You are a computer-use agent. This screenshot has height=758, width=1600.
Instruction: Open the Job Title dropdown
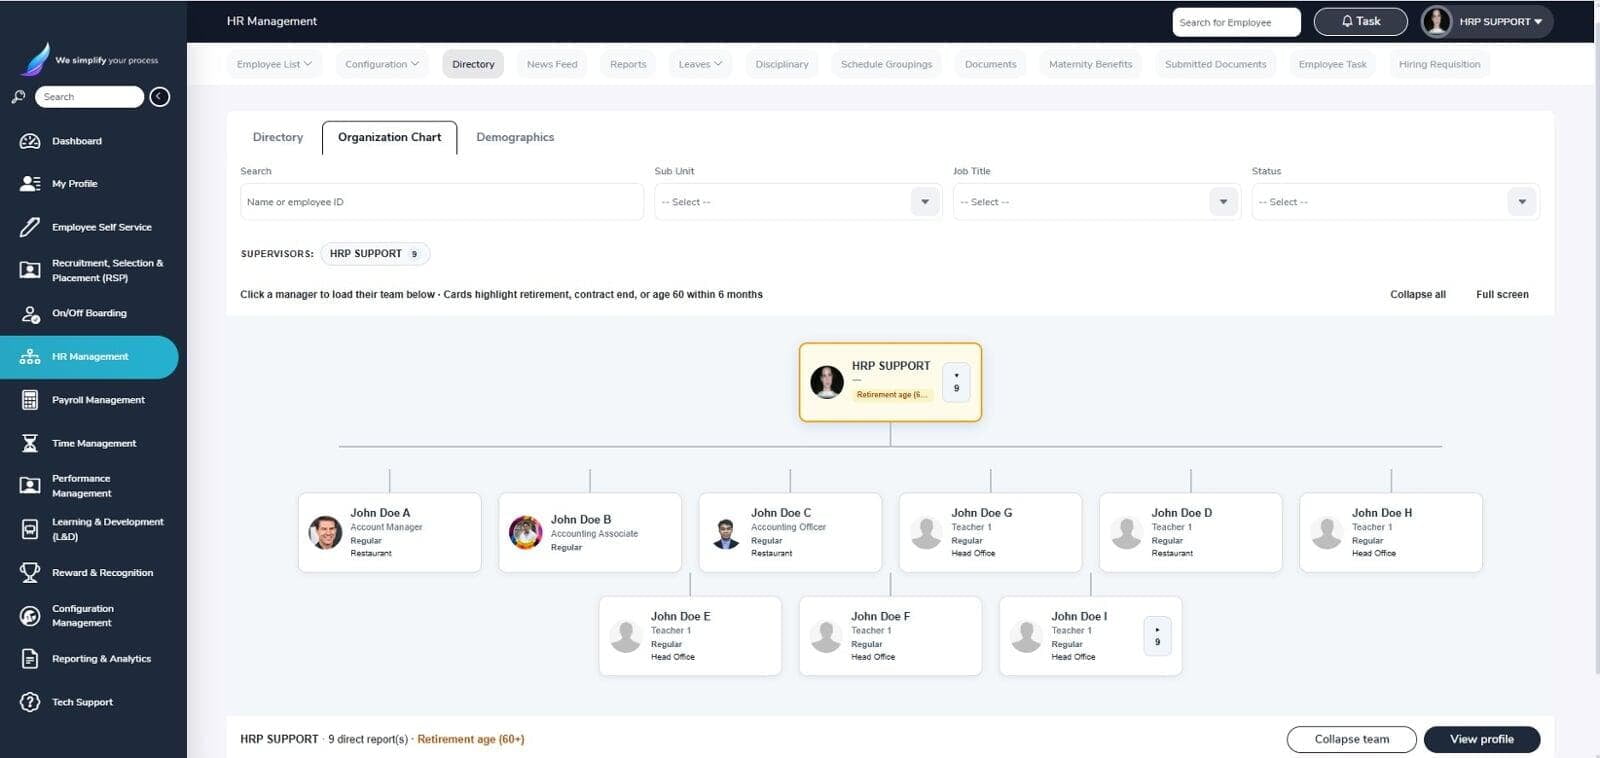[x=1096, y=202]
